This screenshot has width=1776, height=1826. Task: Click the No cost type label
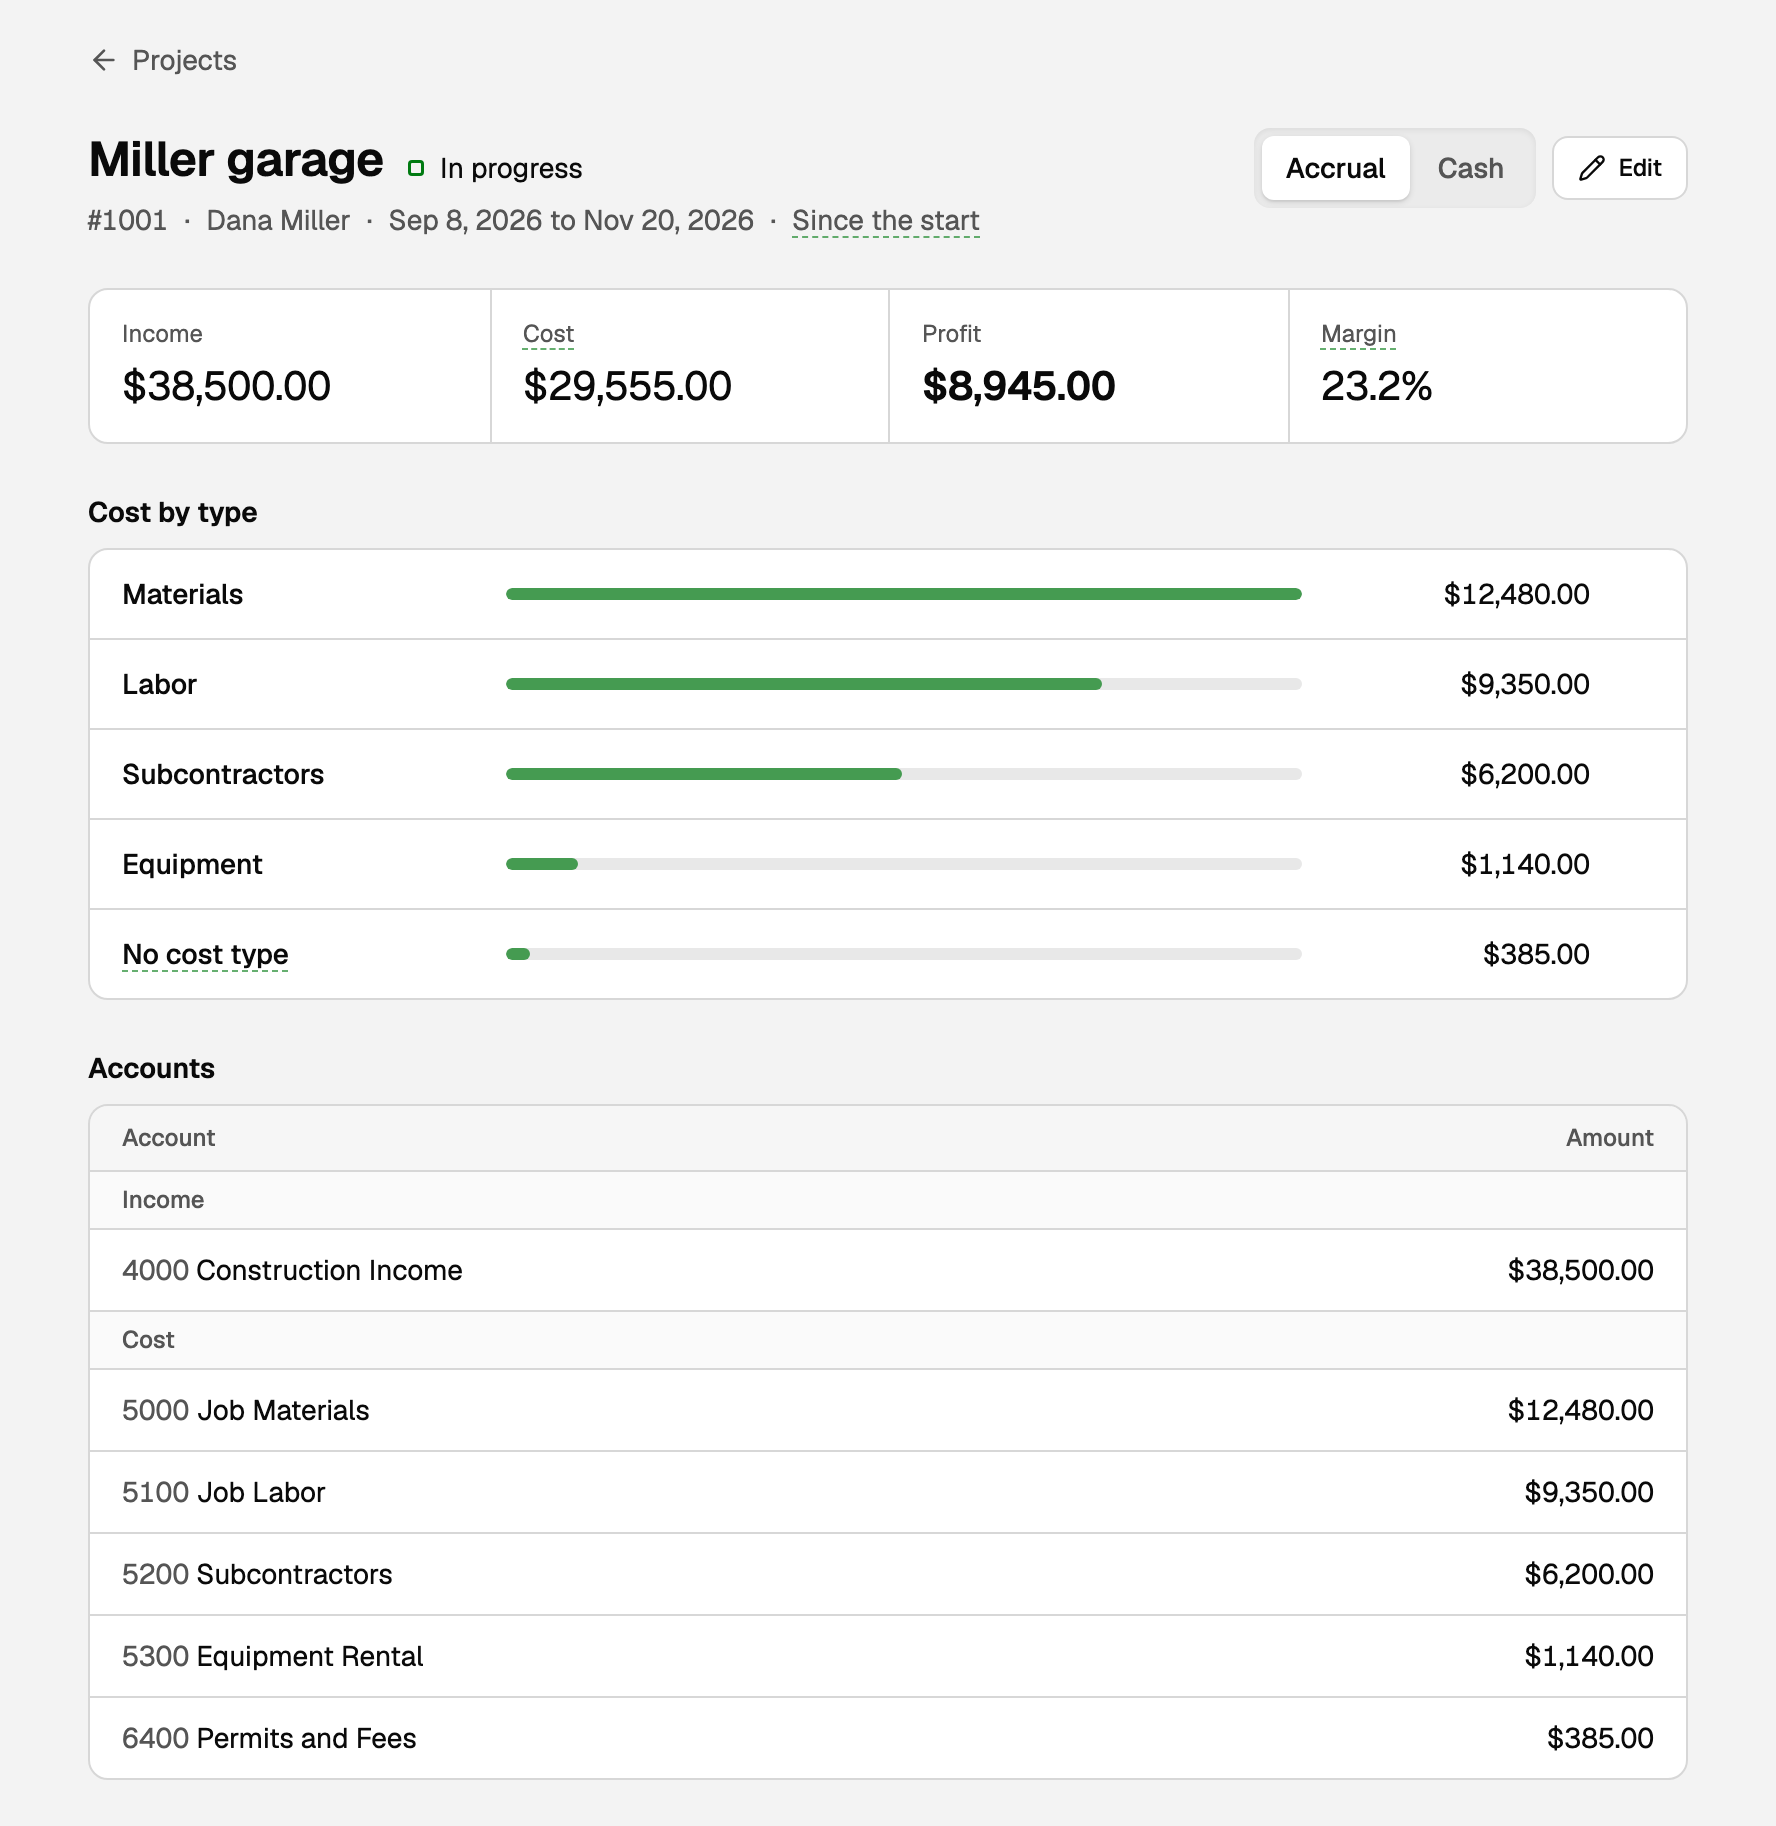coord(205,954)
